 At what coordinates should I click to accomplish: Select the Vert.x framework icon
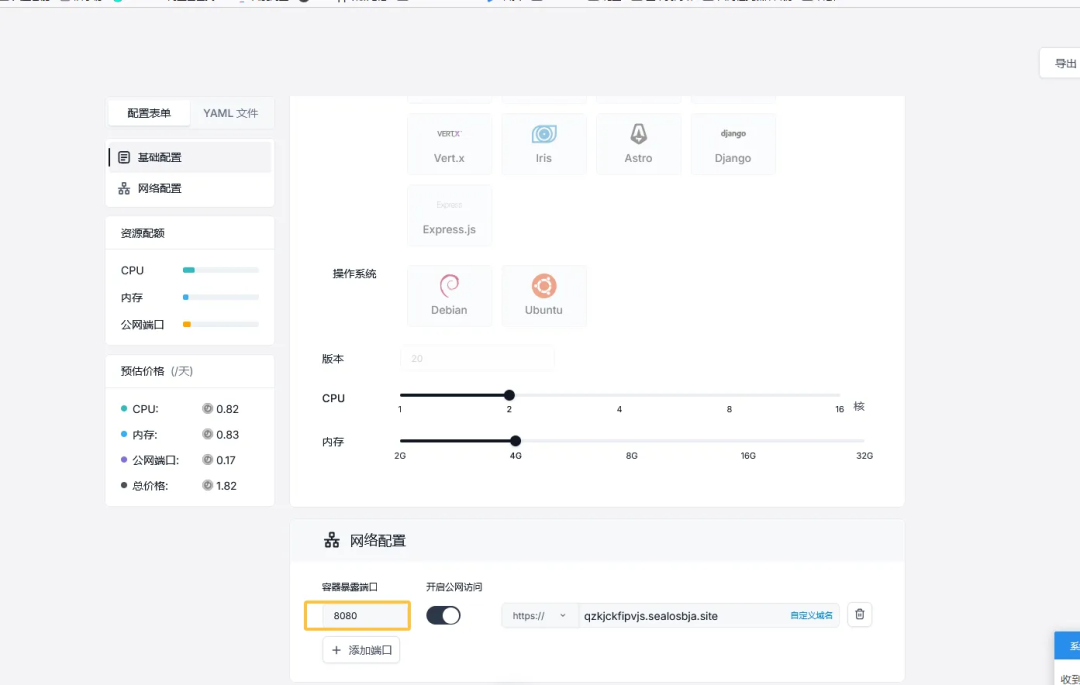pyautogui.click(x=449, y=143)
